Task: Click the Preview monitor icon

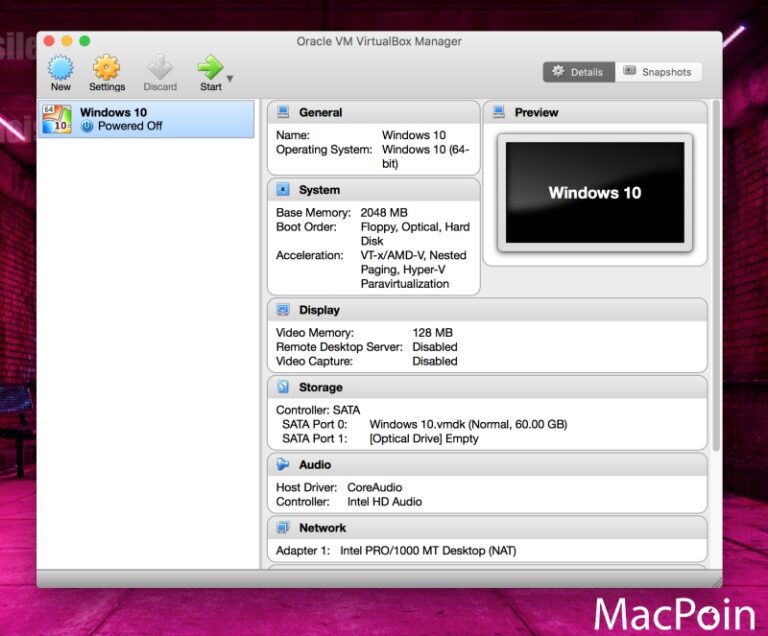Action: (x=499, y=113)
